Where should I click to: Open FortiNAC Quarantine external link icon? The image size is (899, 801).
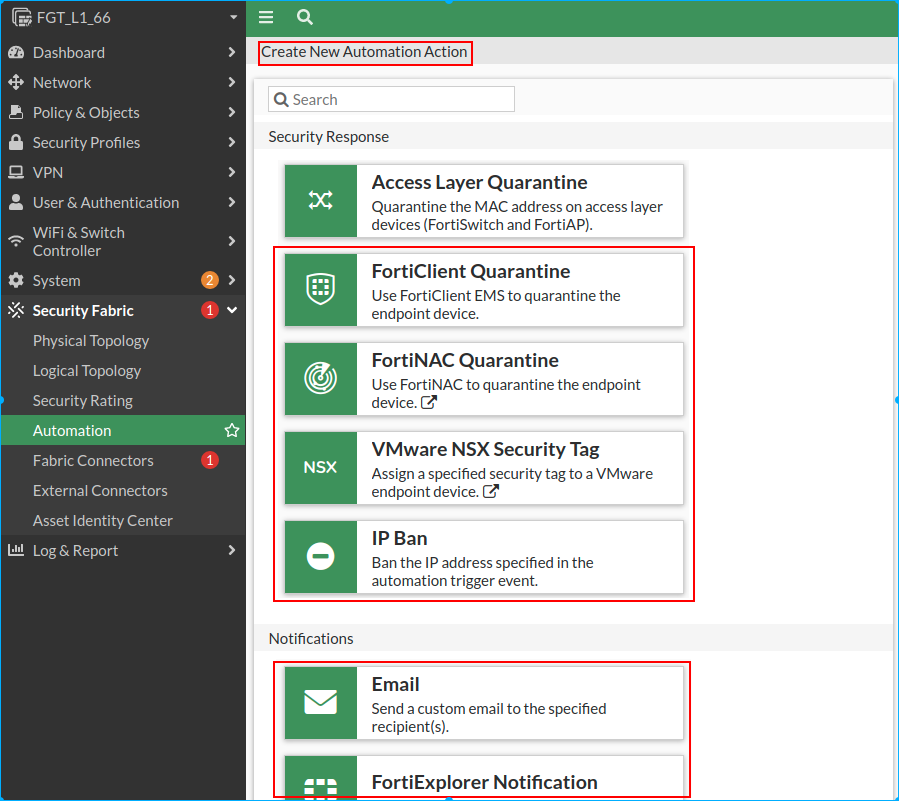point(429,403)
